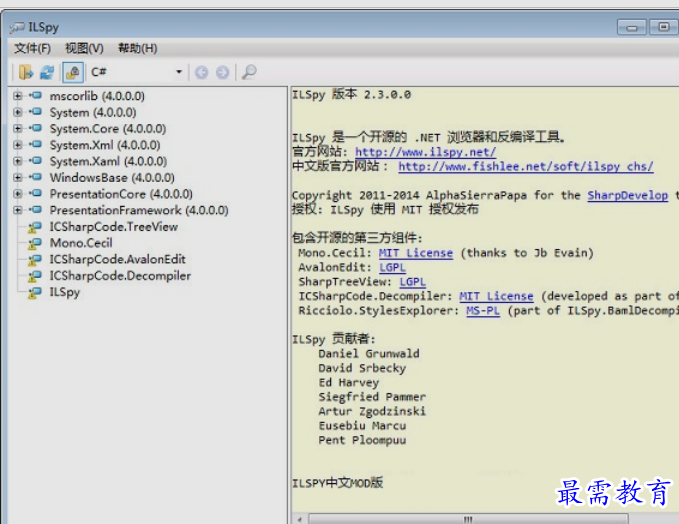
Task: Click the 'ILSpy 版本 2.3.0.0' text
Action: tap(352, 94)
